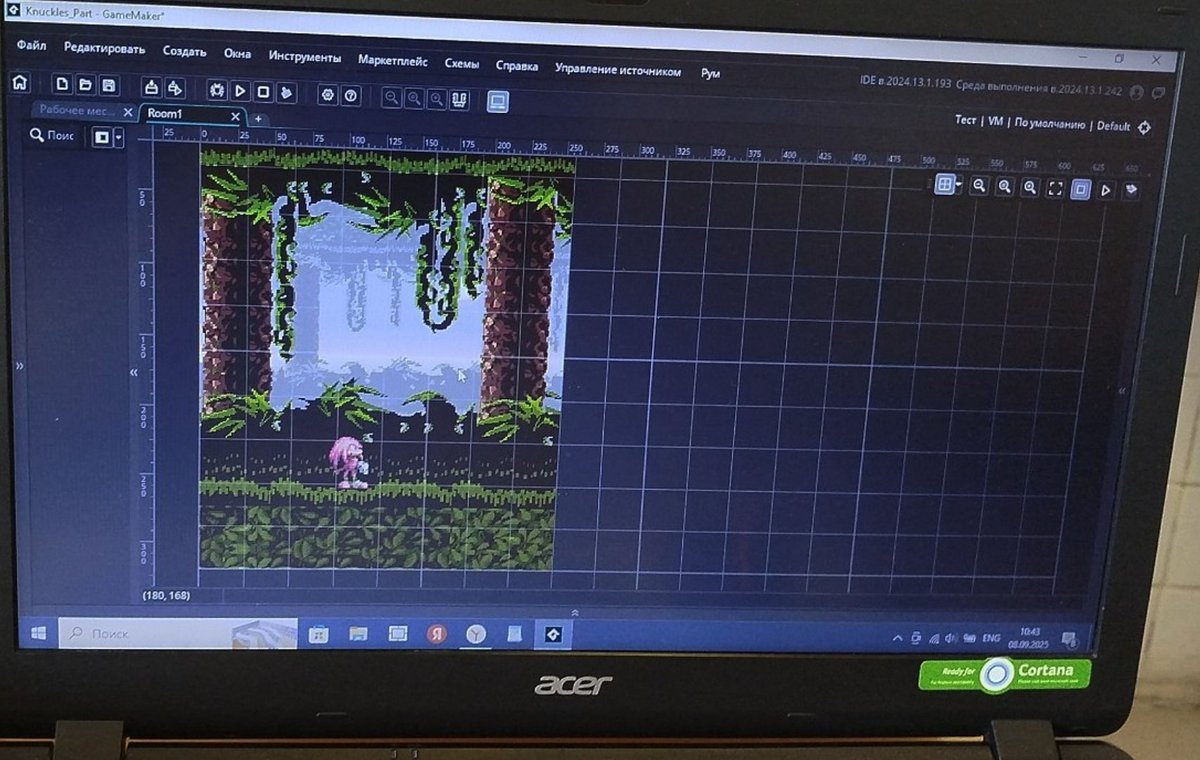Open the Окна menu

coord(237,53)
